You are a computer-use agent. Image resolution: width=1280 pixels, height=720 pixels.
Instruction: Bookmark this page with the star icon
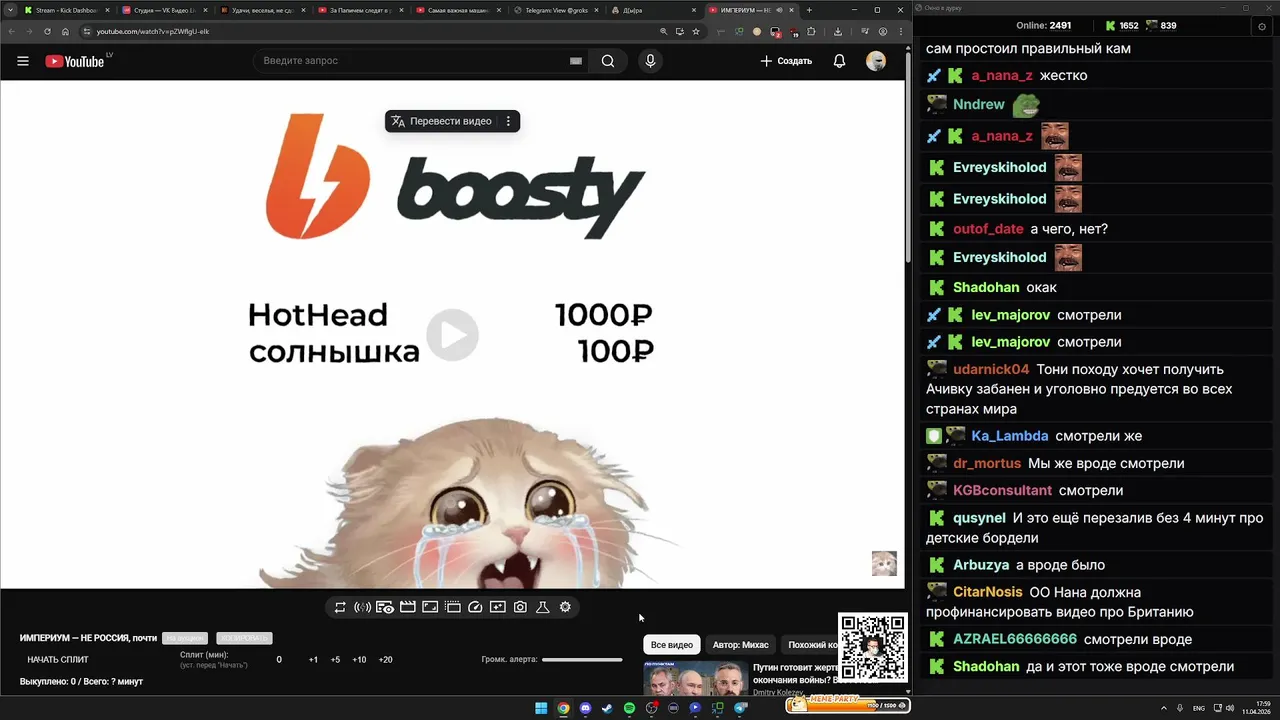(x=696, y=31)
